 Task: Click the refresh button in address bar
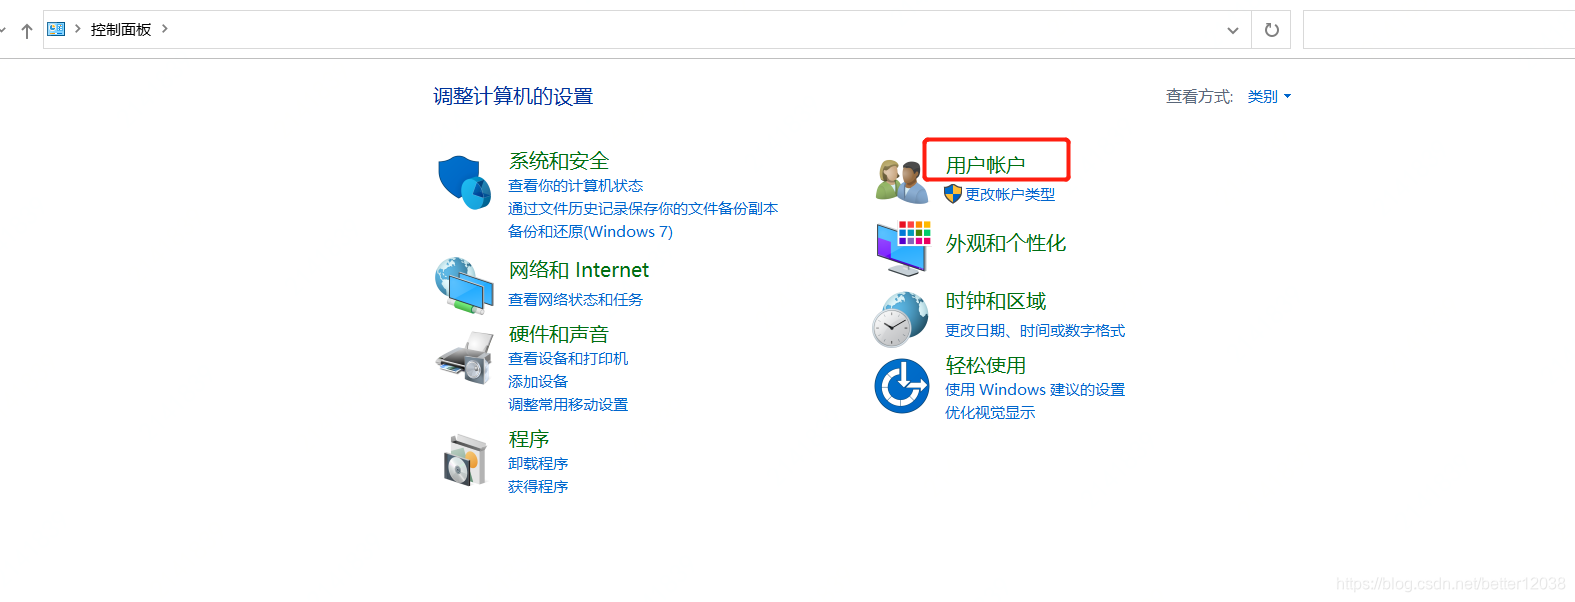(1271, 30)
